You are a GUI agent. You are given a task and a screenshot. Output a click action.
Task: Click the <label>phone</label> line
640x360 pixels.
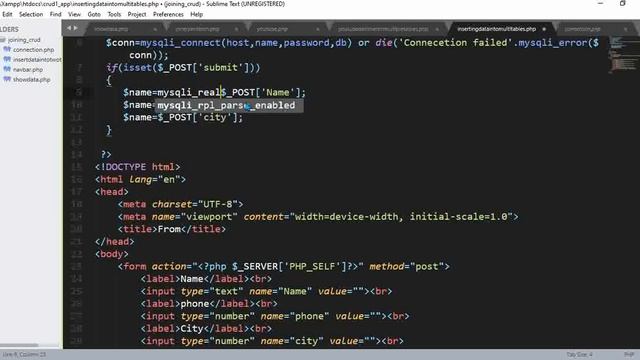point(209,304)
